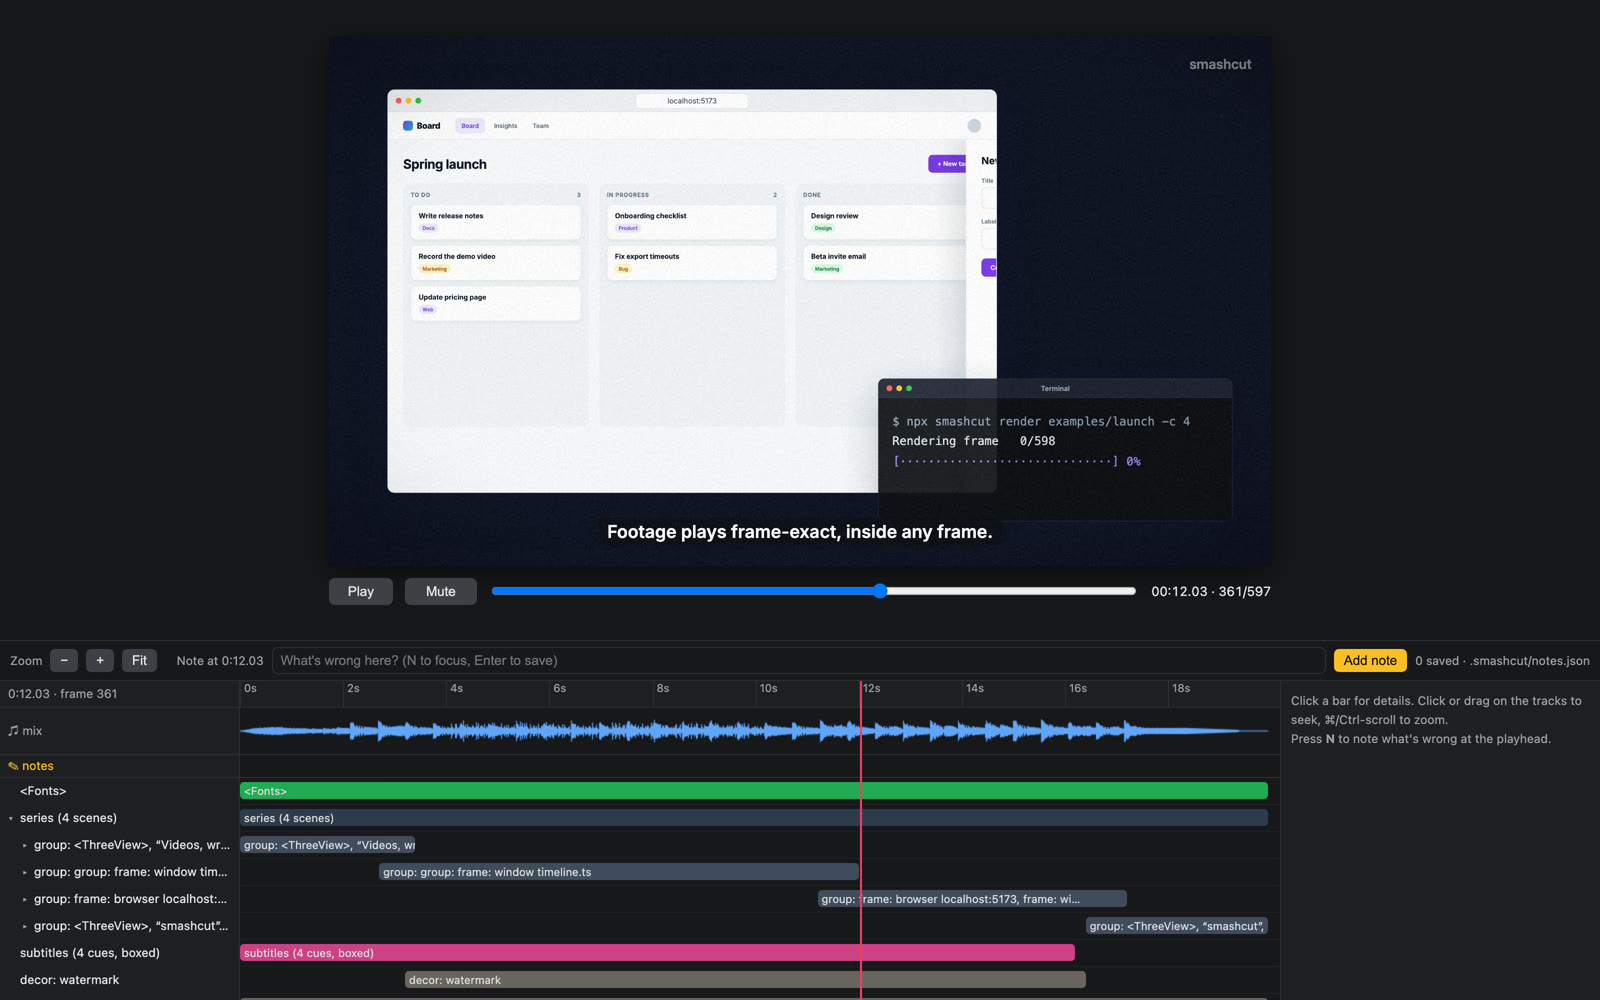
Task: Expand the "group: frame: browser localhost" row
Action: click(x=25, y=899)
